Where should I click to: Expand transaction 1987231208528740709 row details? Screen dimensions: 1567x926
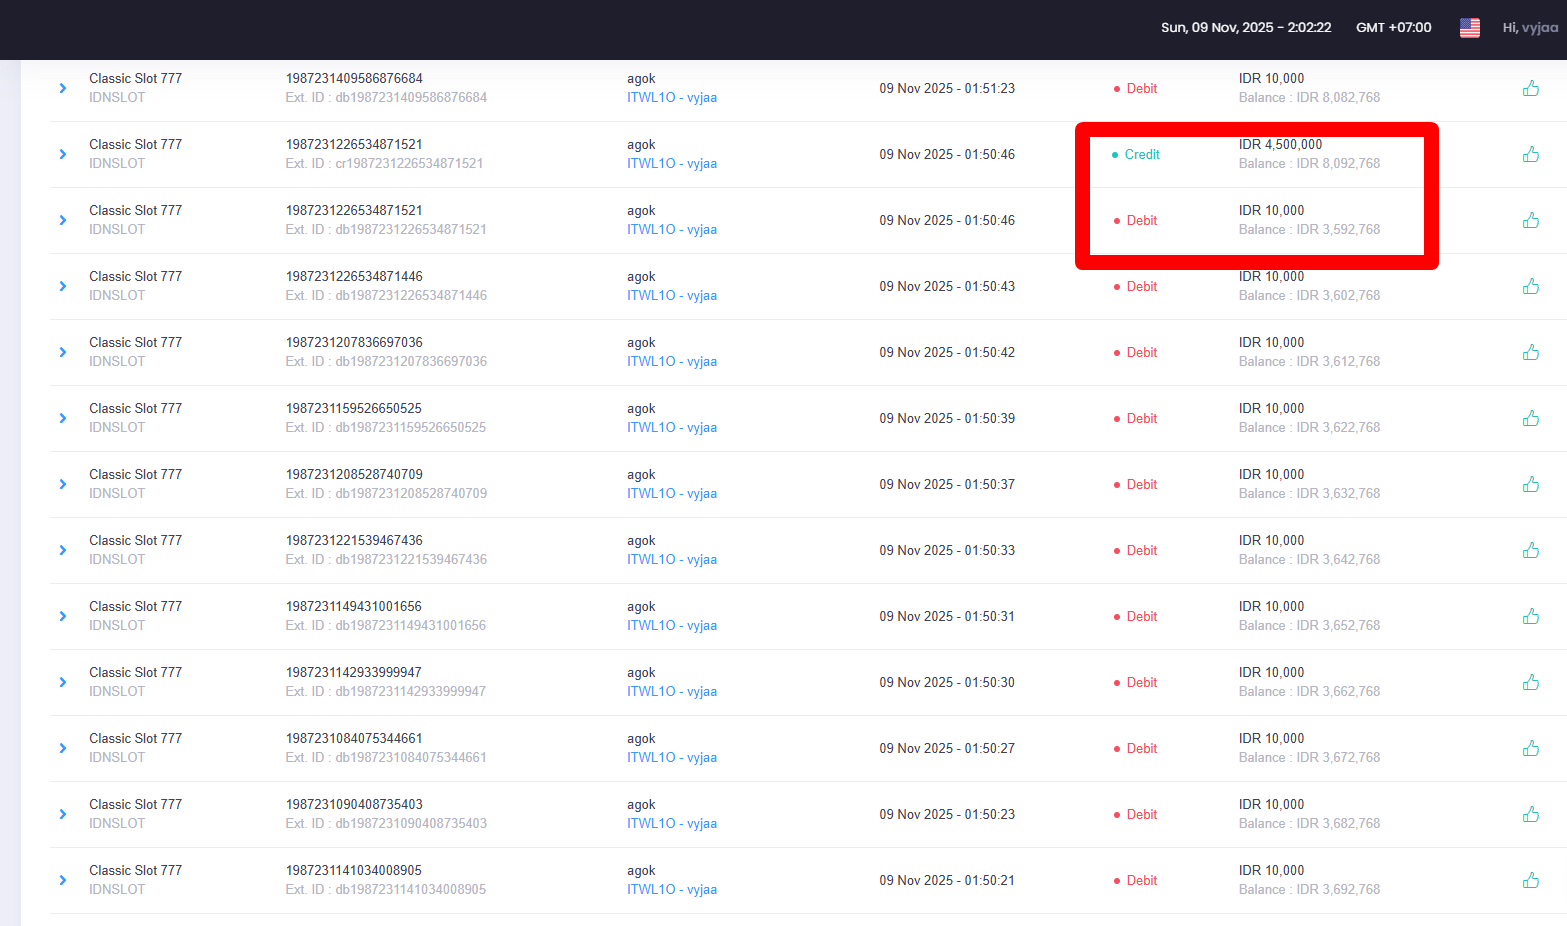click(x=63, y=484)
